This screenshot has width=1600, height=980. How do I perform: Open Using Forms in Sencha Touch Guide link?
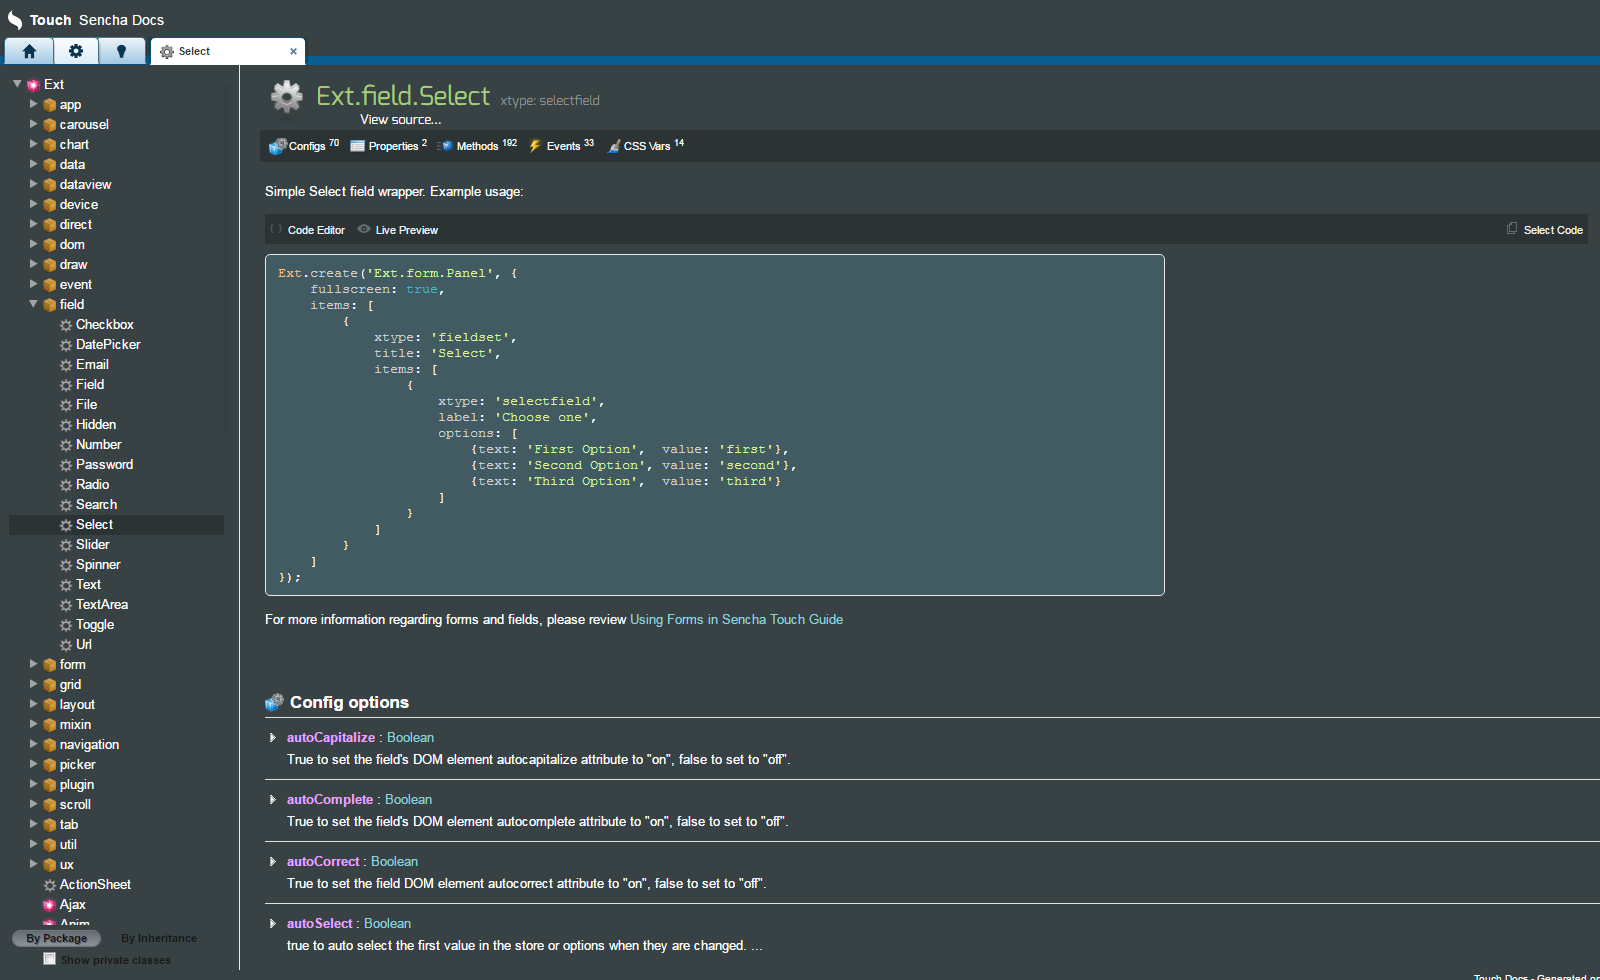pyautogui.click(x=736, y=620)
